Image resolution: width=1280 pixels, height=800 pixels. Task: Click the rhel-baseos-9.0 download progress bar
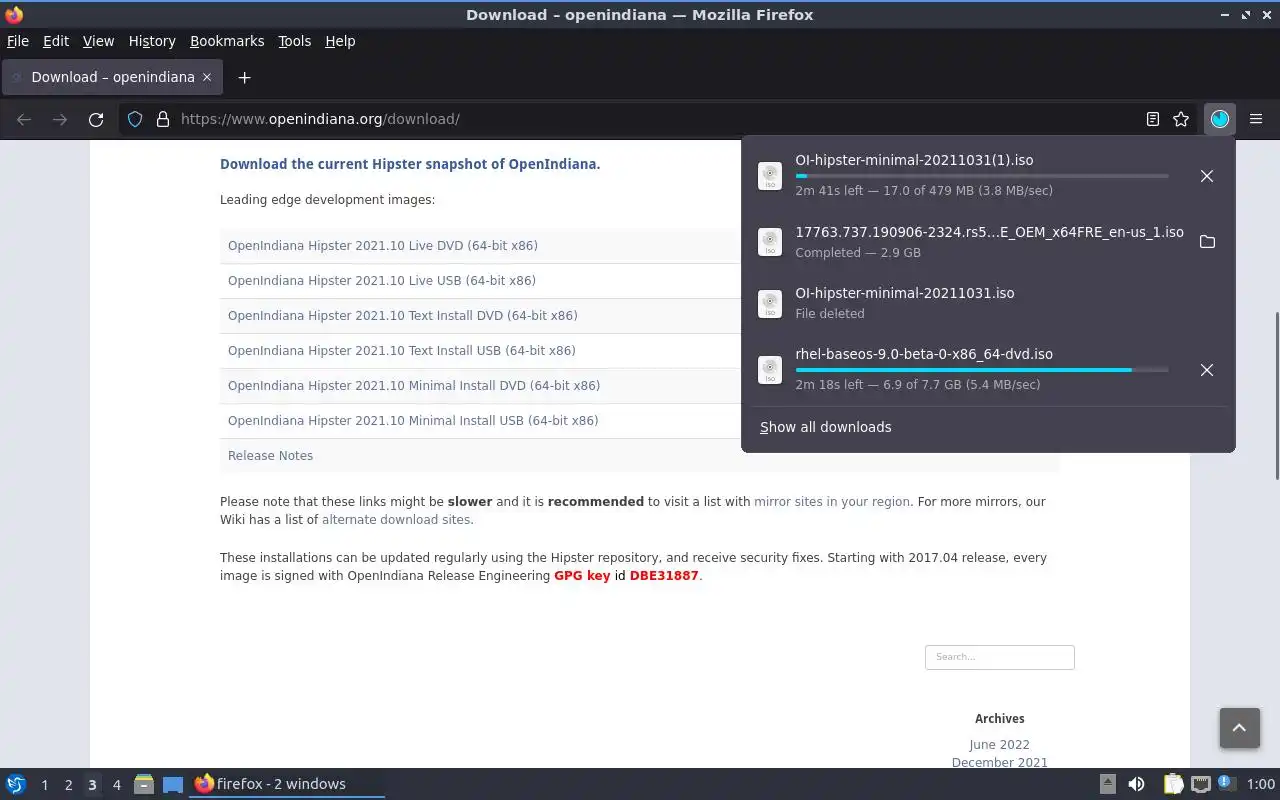click(x=982, y=370)
